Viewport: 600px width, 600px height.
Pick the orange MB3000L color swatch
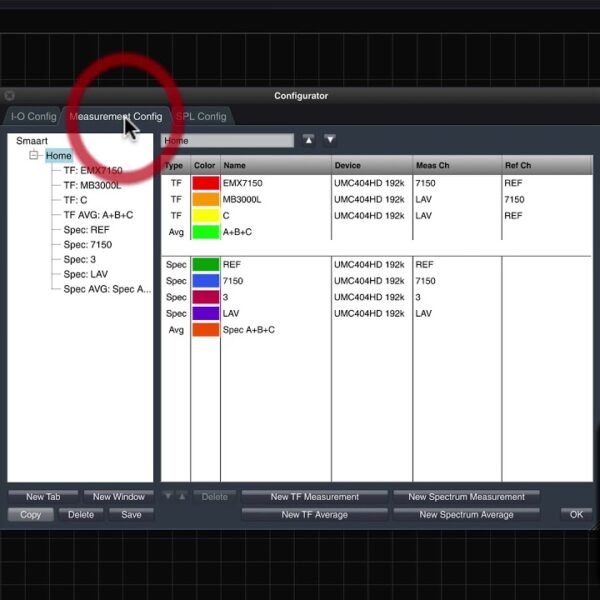point(205,199)
